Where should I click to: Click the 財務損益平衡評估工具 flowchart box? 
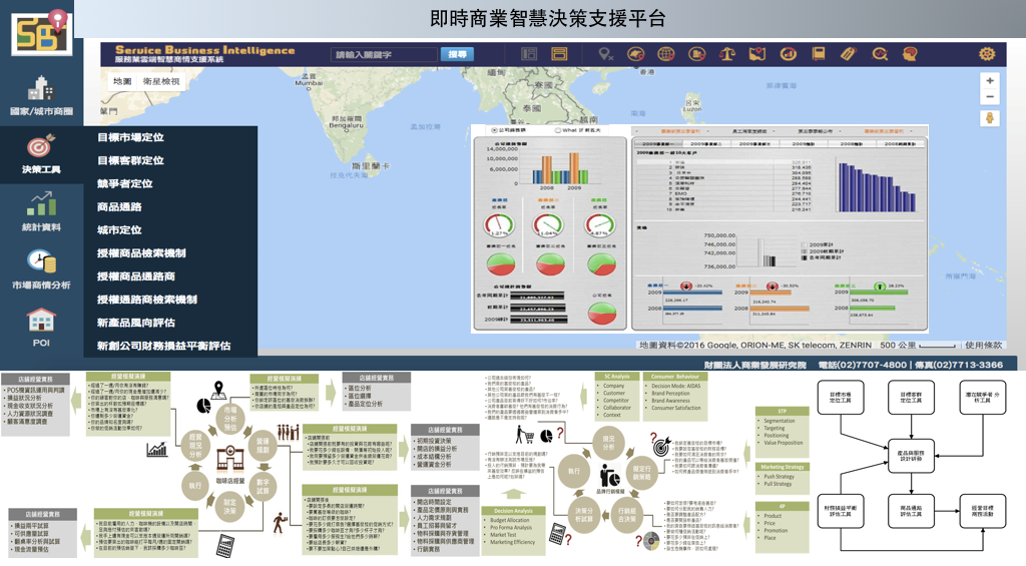click(x=841, y=510)
